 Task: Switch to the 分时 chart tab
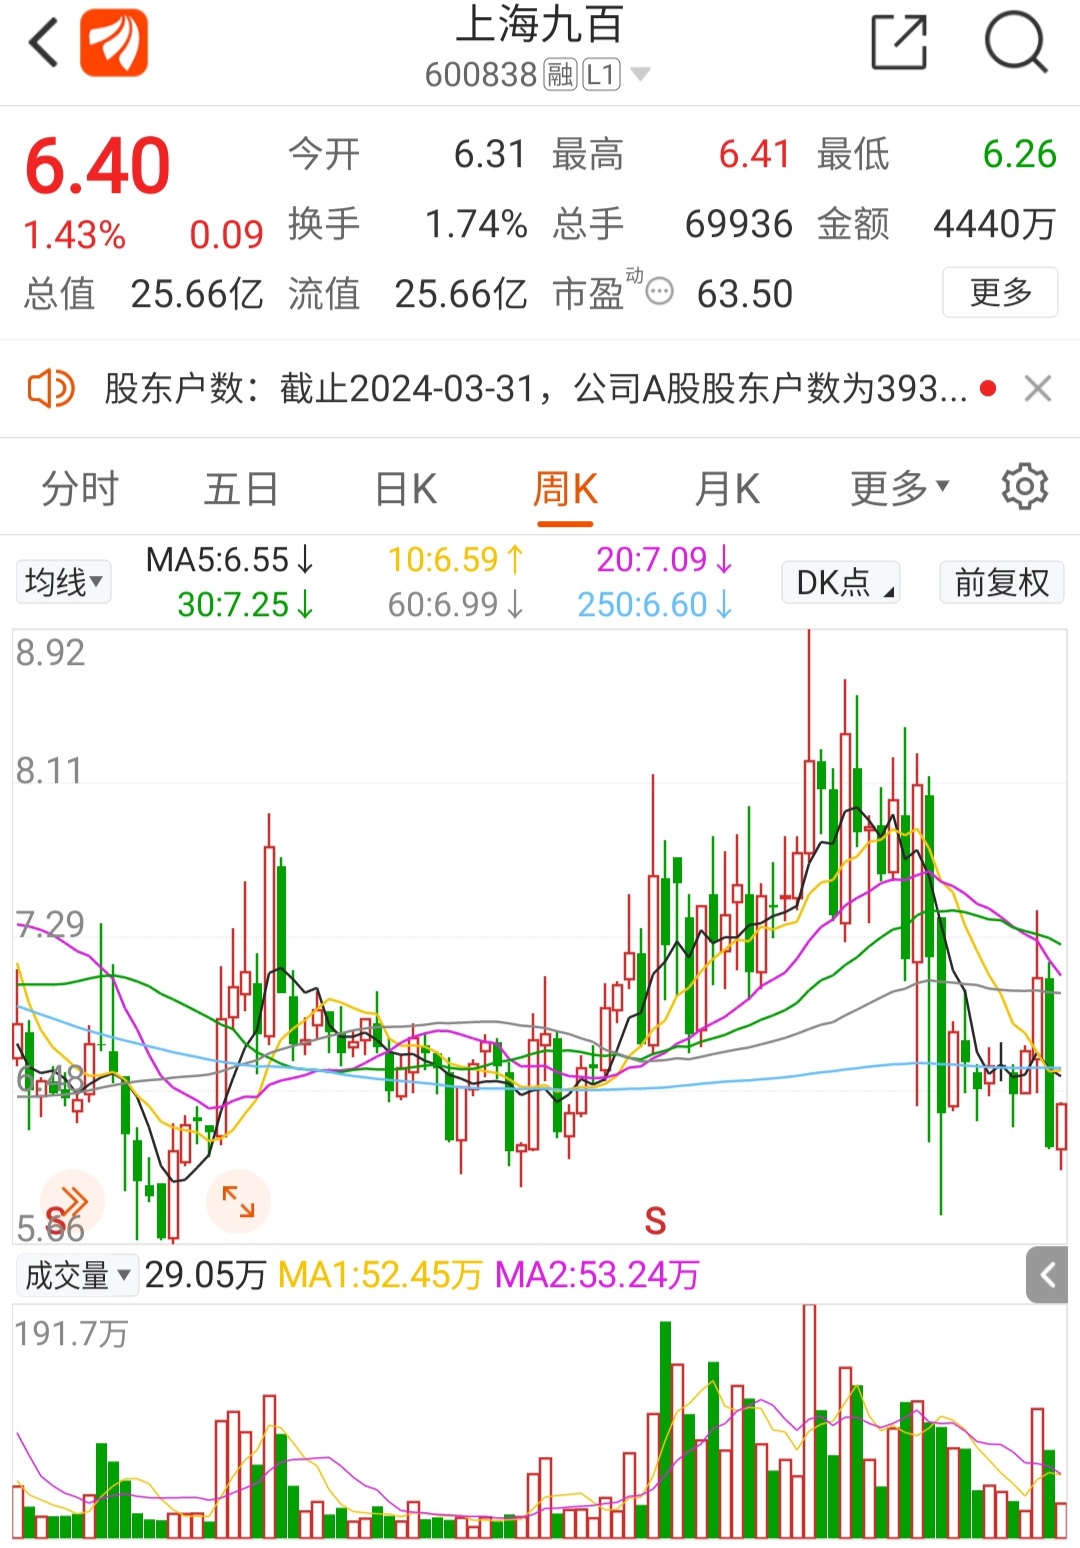coord(80,489)
